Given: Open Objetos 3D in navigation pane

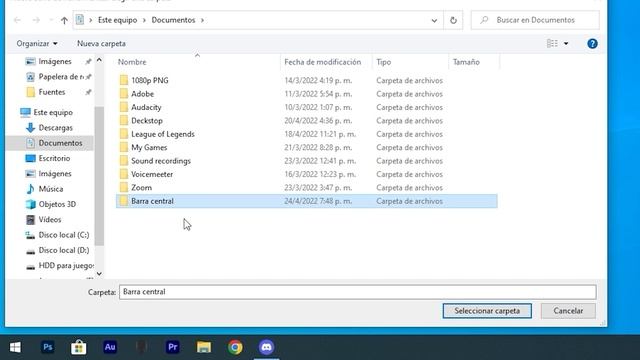Looking at the screenshot, I should coord(57,204).
